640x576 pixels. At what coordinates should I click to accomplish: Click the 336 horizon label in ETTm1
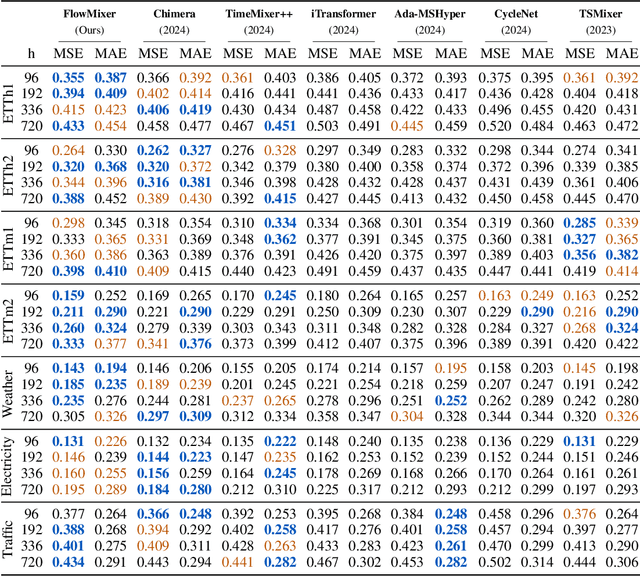(x=31, y=255)
